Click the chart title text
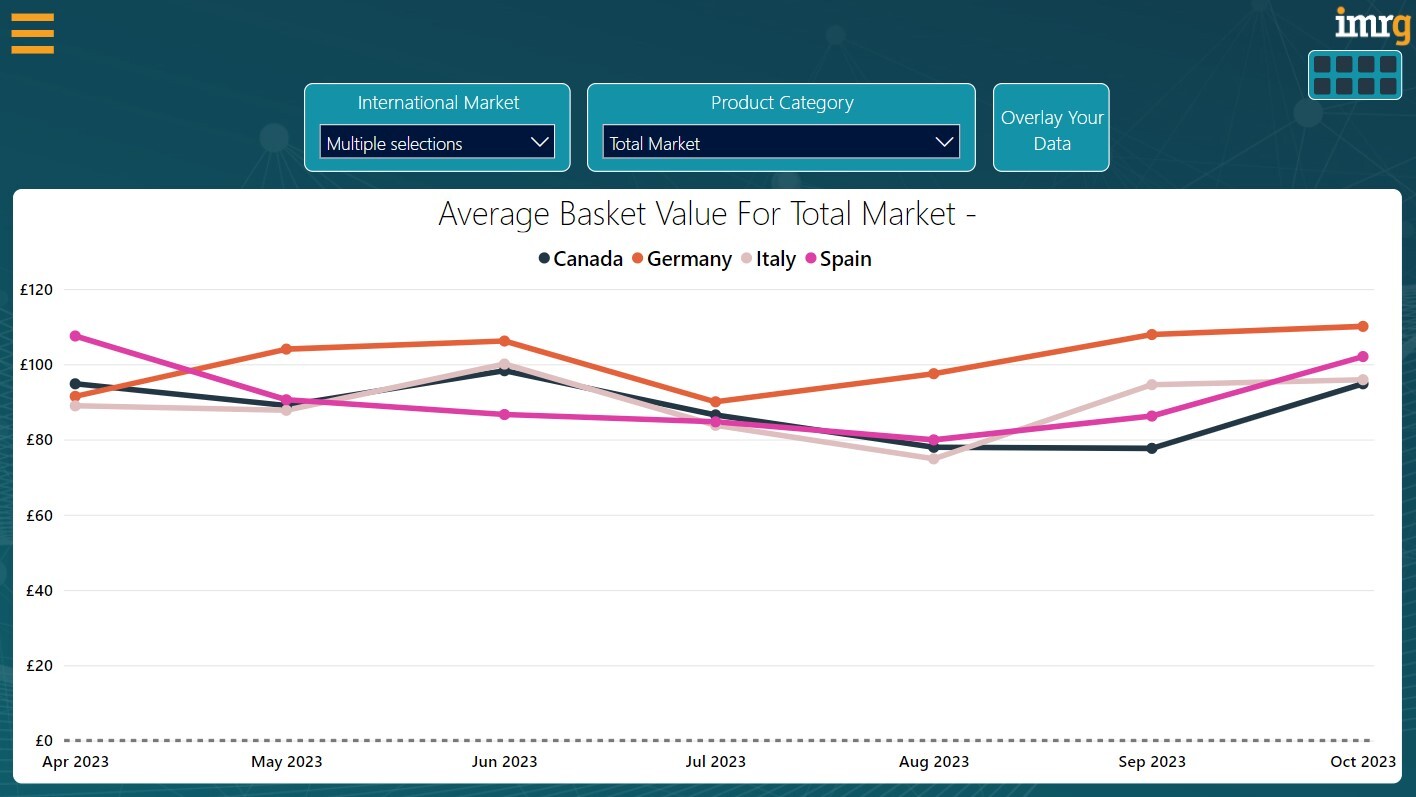This screenshot has width=1416, height=797. click(x=707, y=214)
